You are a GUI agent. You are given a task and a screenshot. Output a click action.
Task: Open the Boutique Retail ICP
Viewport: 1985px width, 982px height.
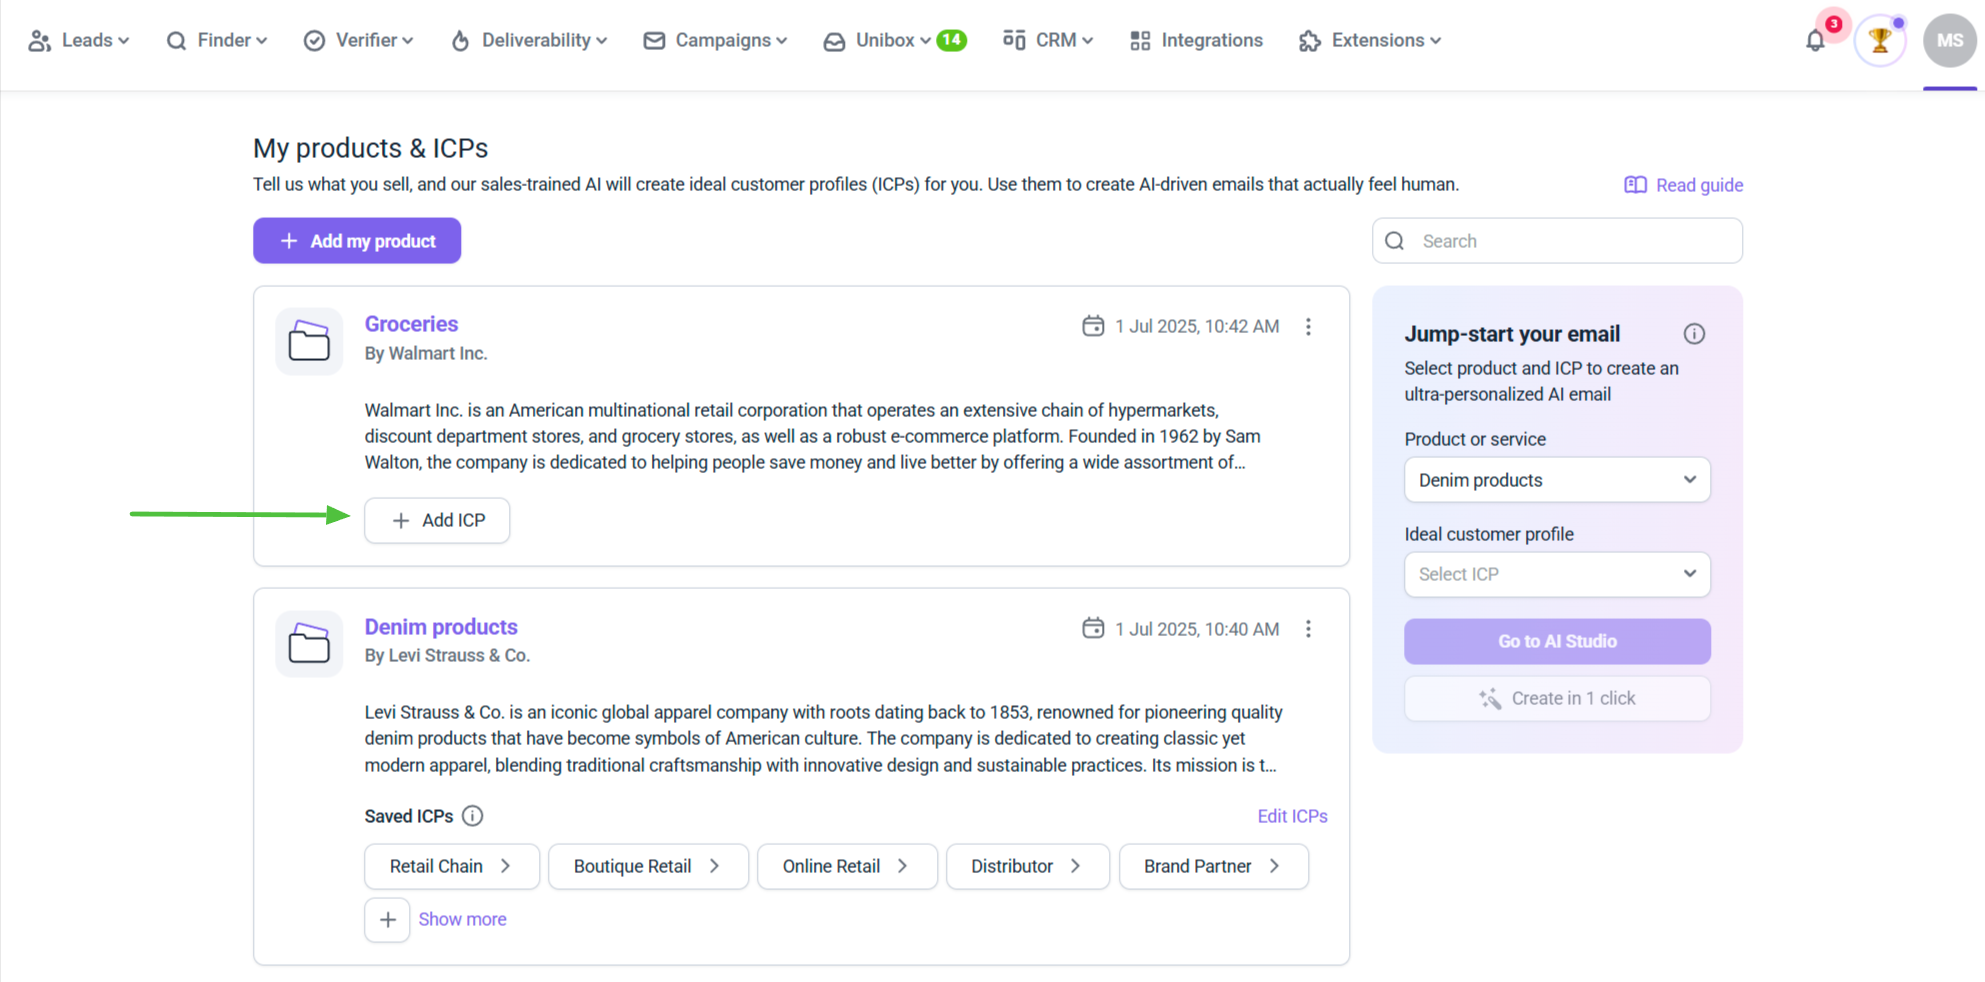coord(648,866)
